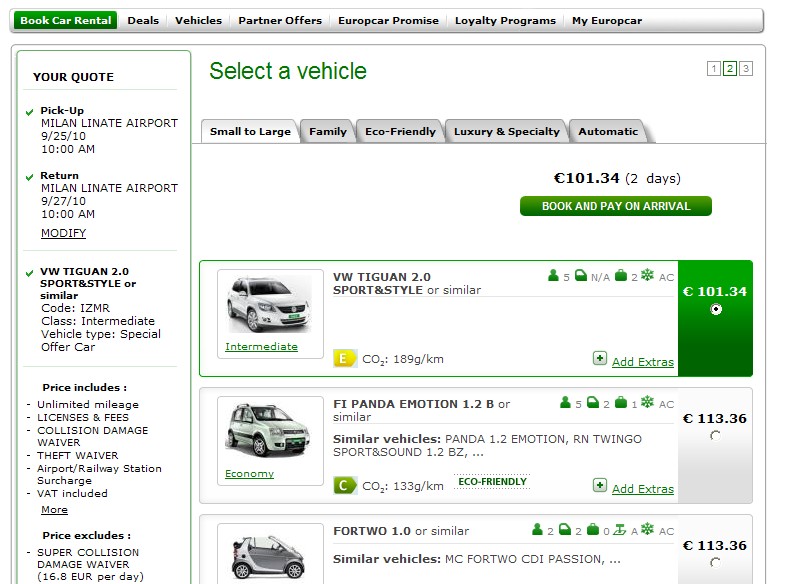Screen dimensions: 792x584
Task: Go to step 3 in the progress indicator
Action: coord(746,69)
